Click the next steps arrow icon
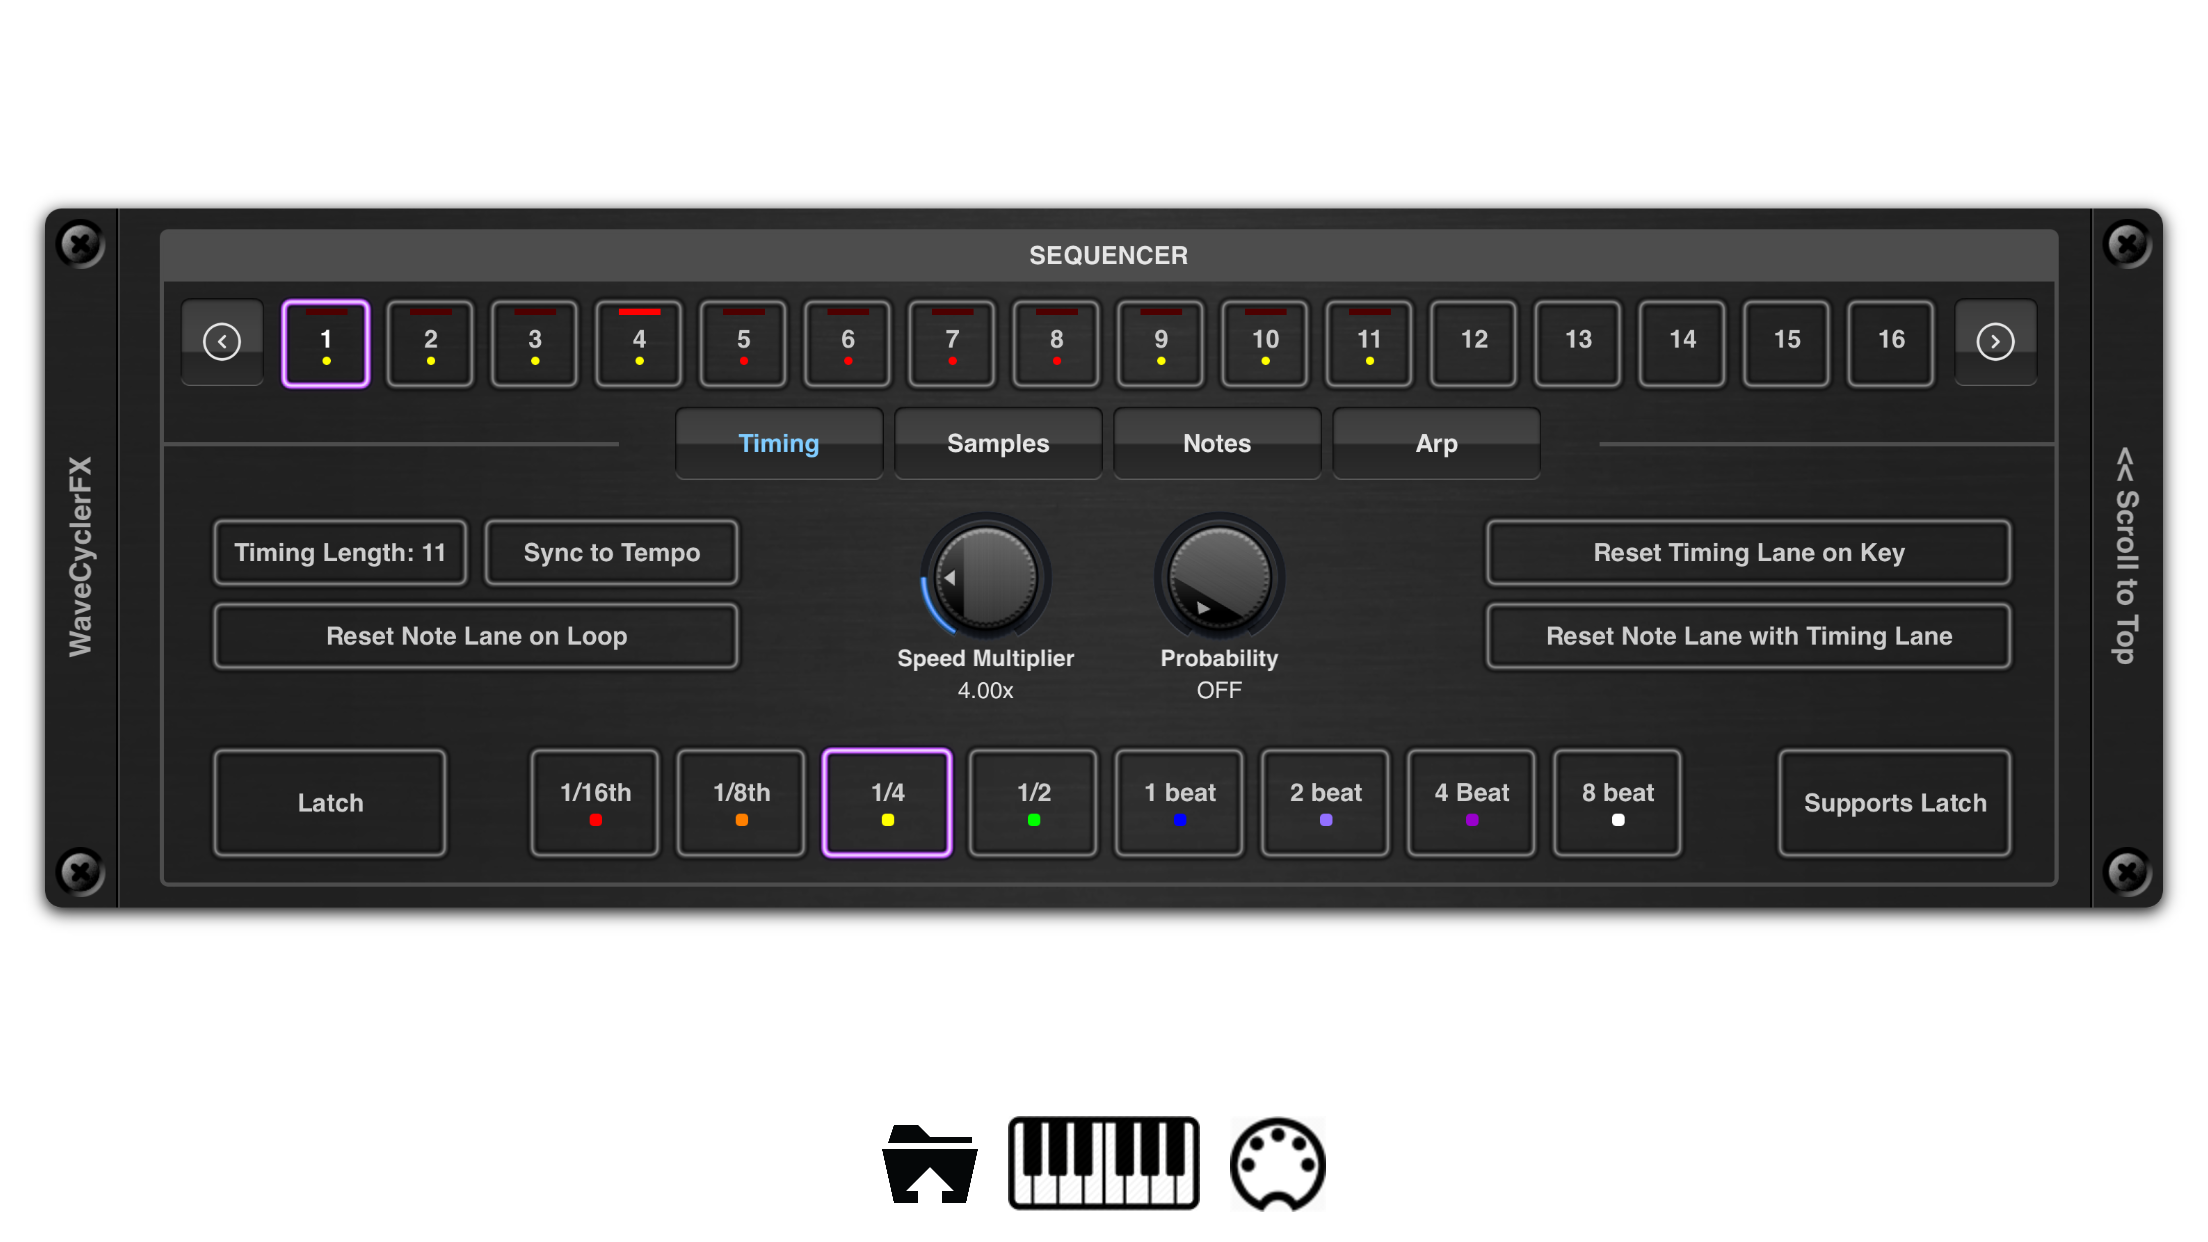The height and width of the screenshot is (1242, 2208). [1994, 342]
